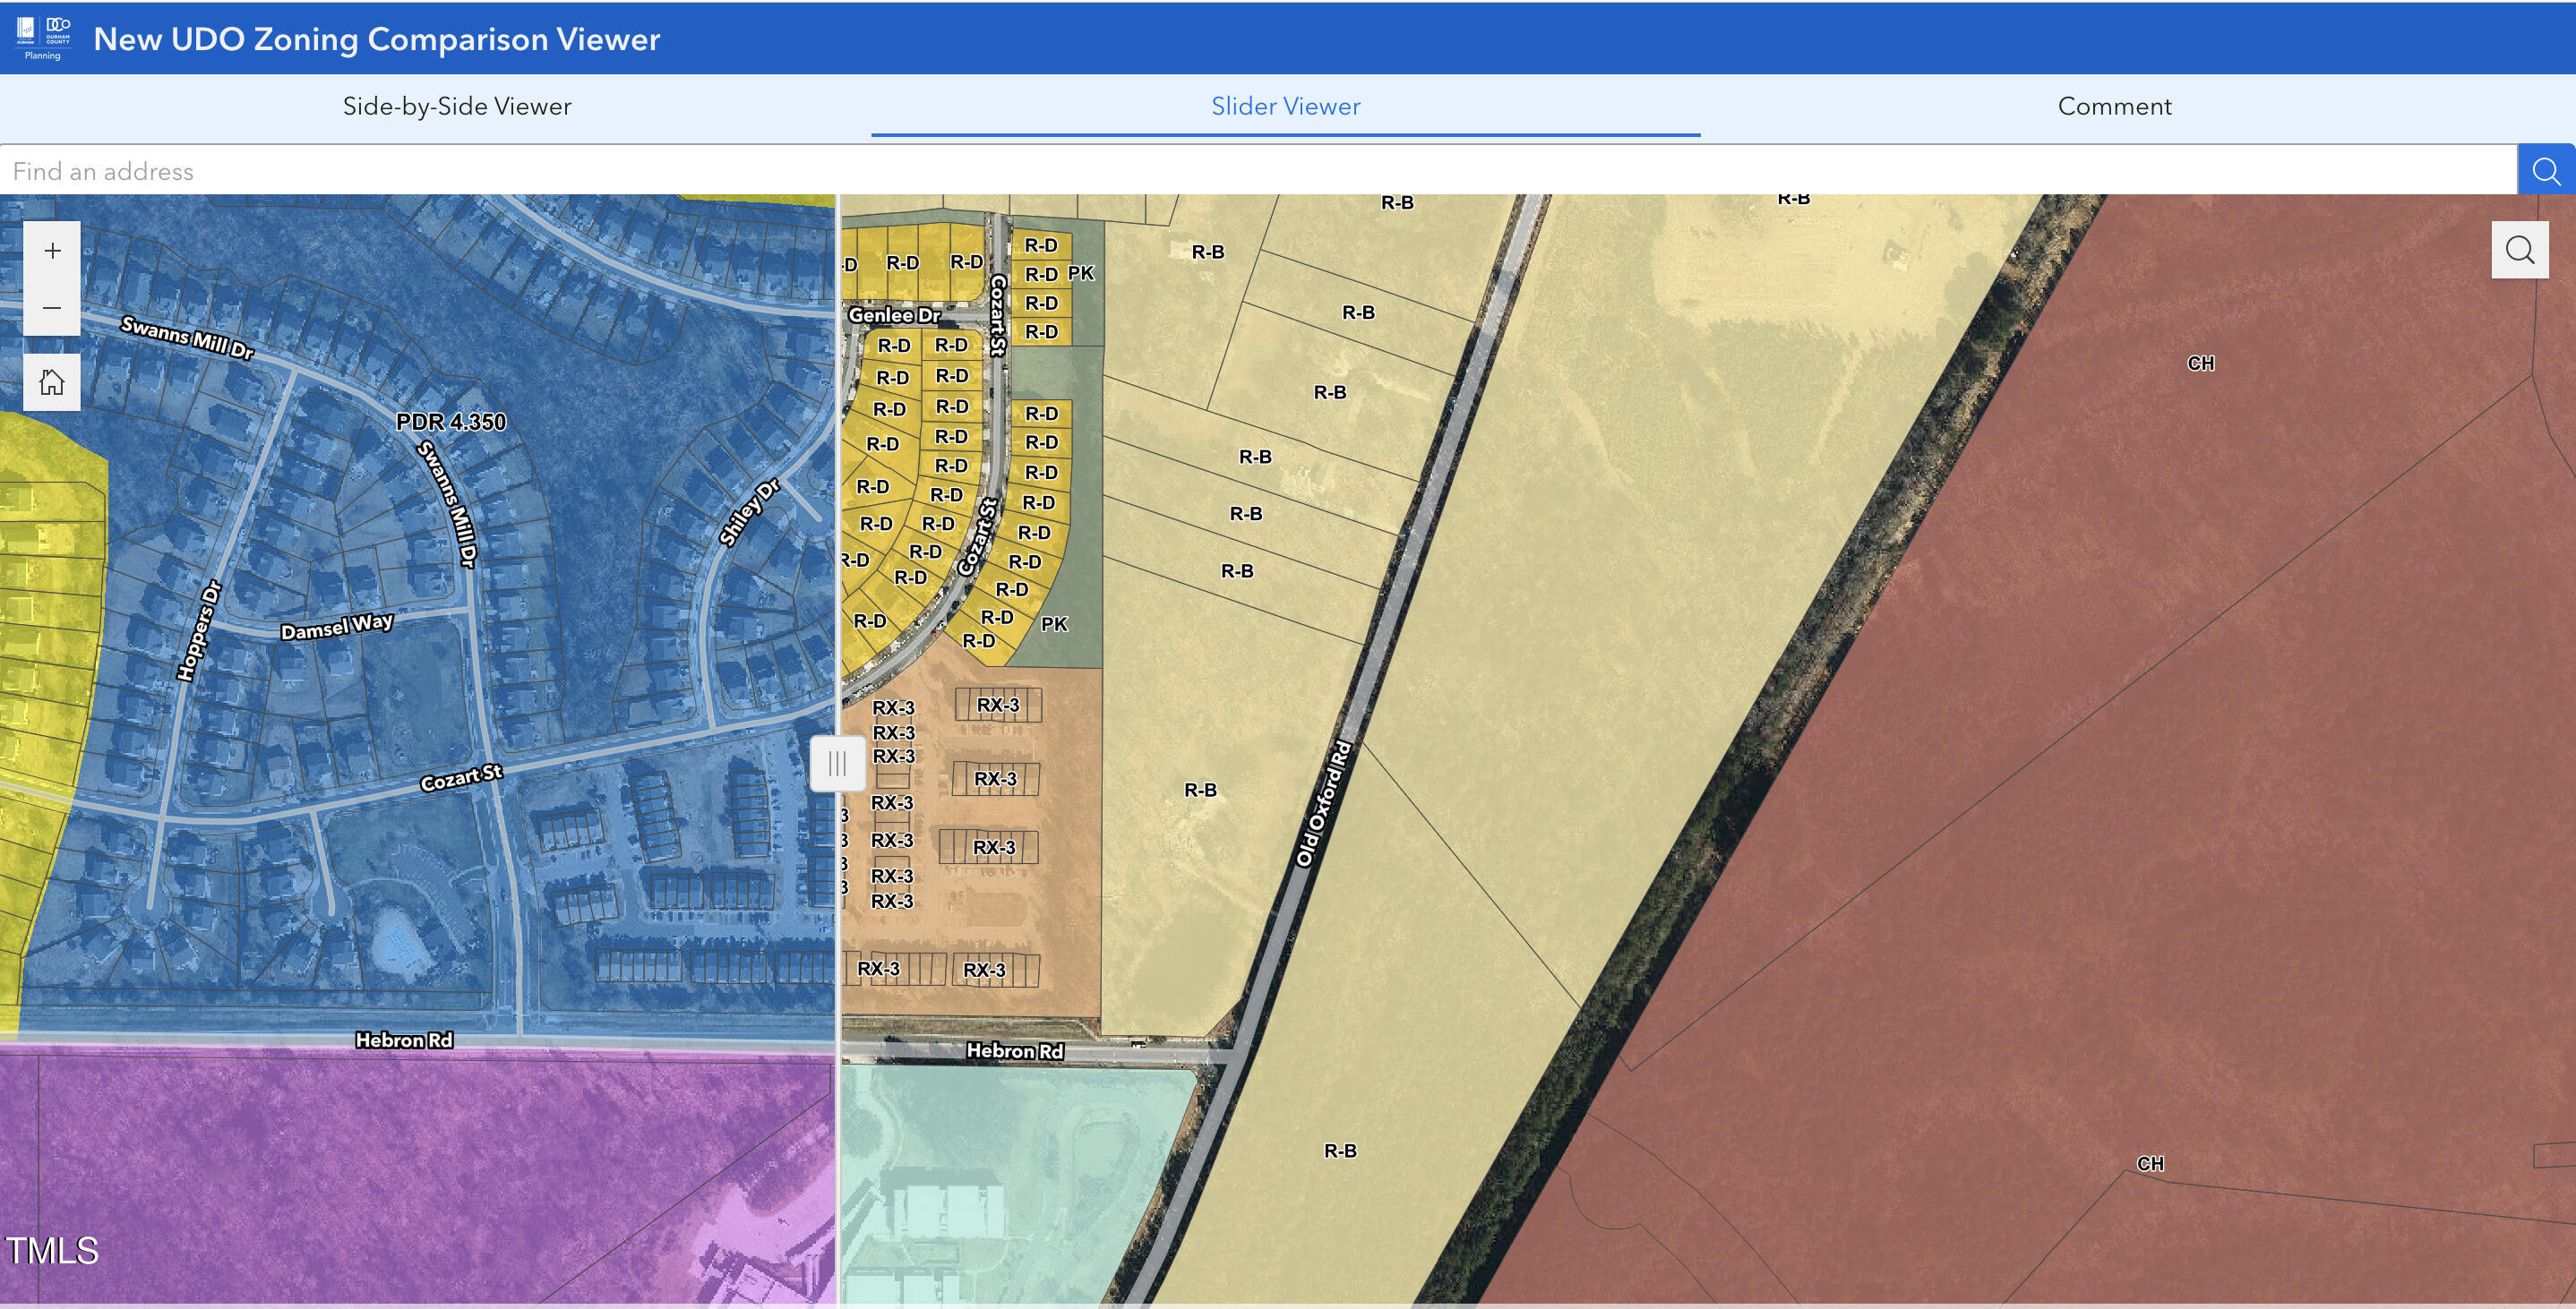This screenshot has width=2576, height=1309.
Task: Click the PDR 4.350 zoning label
Action: click(451, 422)
